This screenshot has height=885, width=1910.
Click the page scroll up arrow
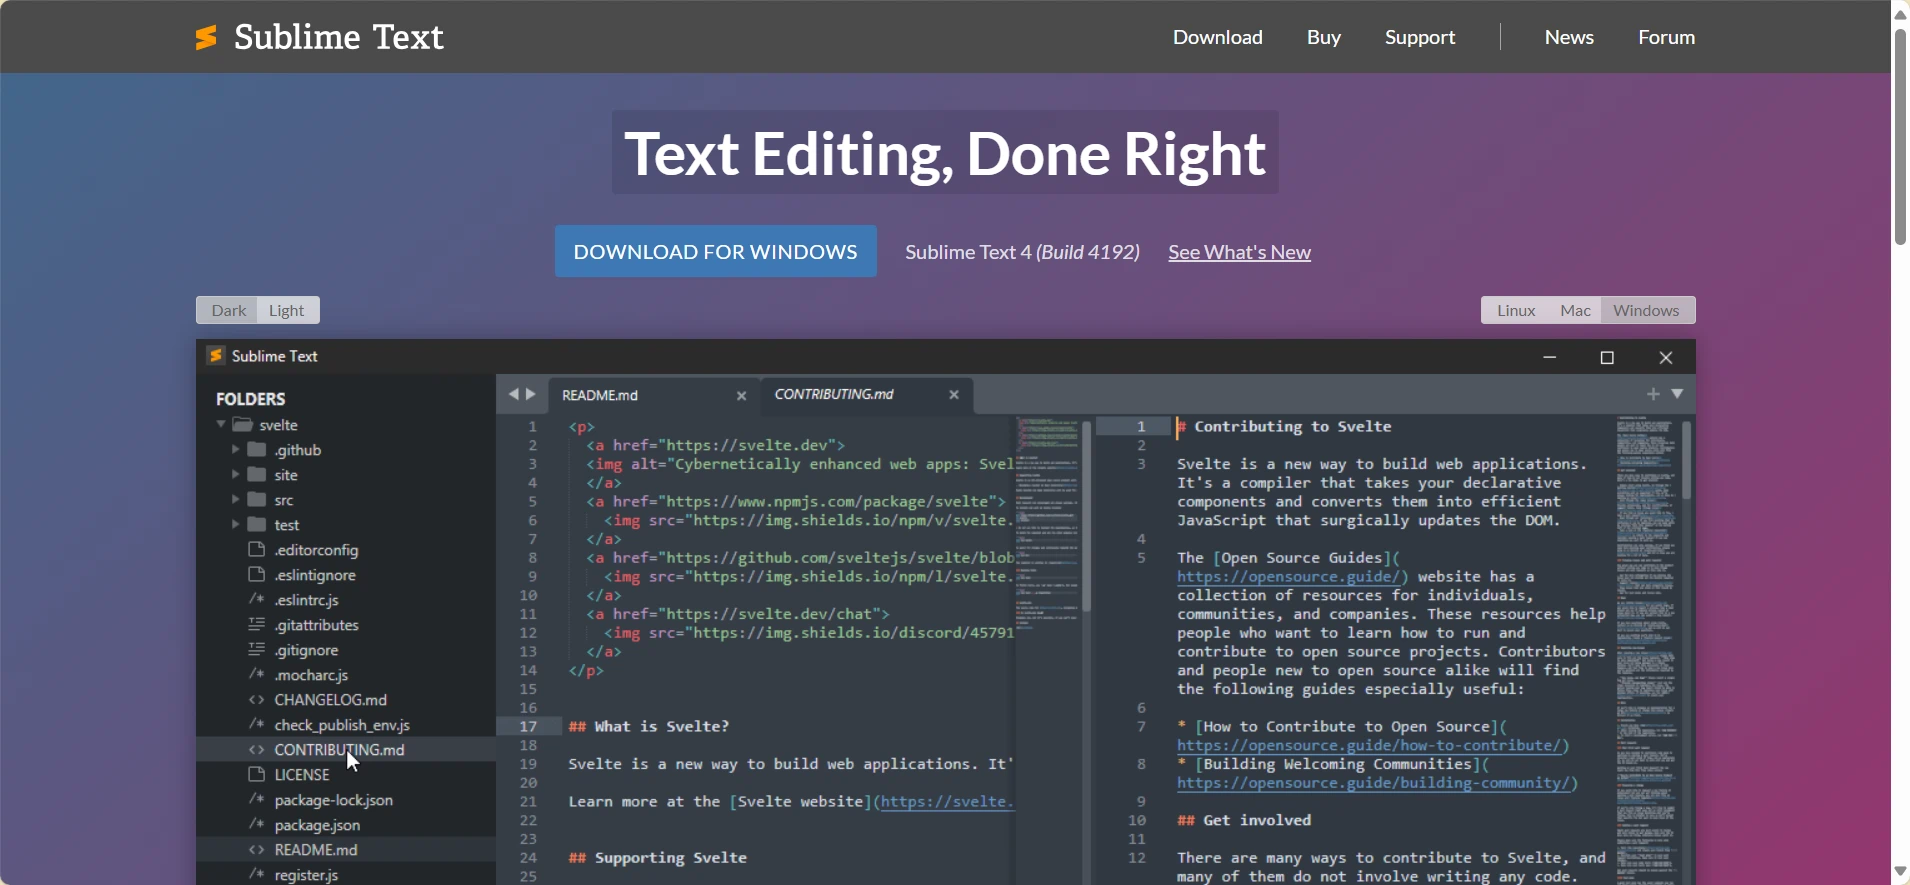(x=1901, y=13)
